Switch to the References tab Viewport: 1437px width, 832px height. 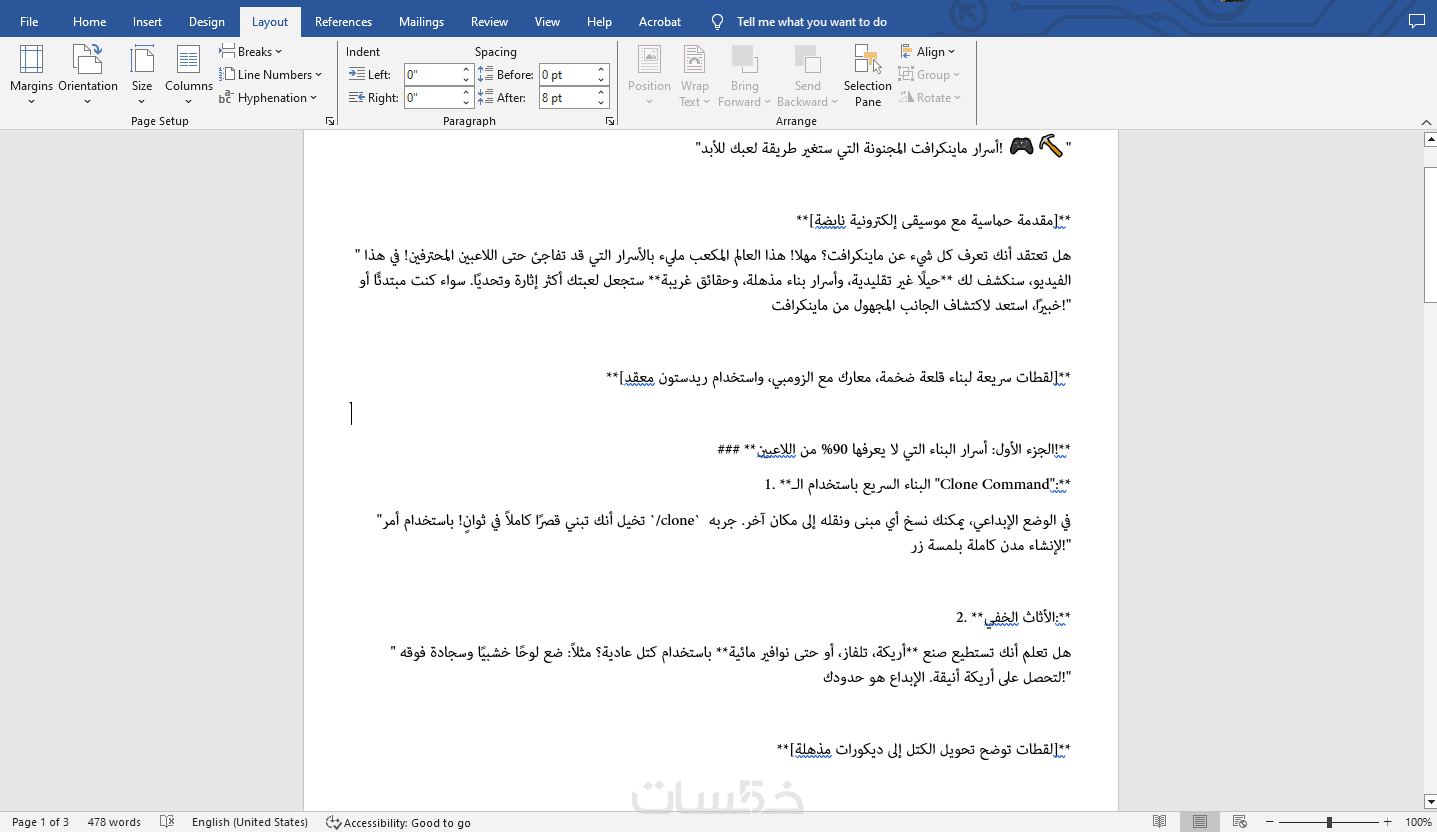click(343, 21)
